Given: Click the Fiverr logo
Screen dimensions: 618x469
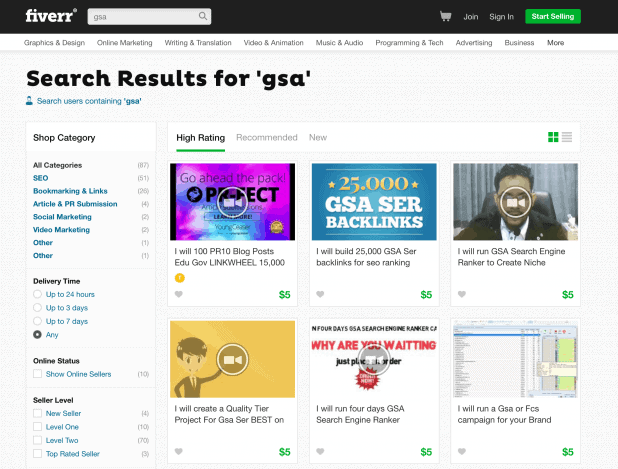Looking at the screenshot, I should (51, 16).
